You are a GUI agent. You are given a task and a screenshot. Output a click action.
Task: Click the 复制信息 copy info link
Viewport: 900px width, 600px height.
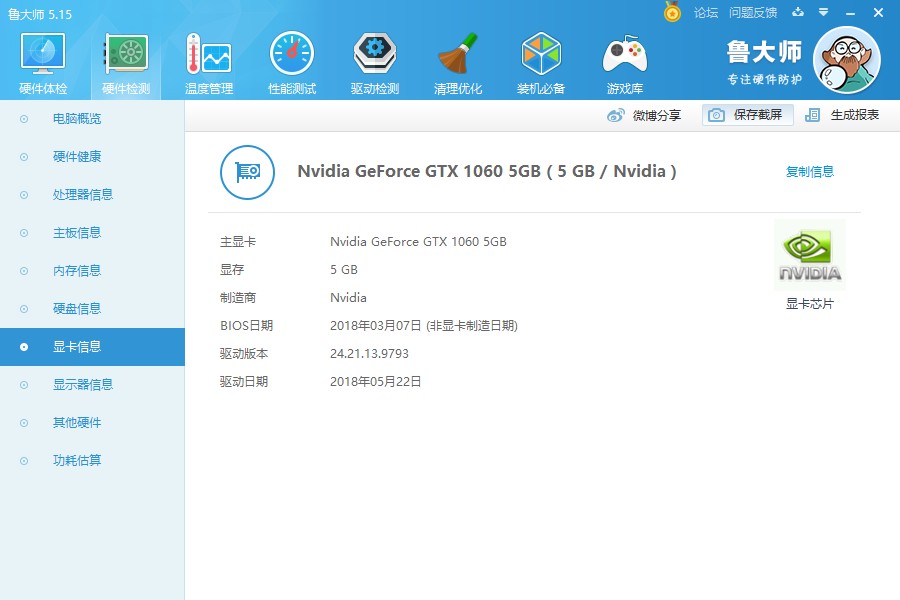coord(810,171)
